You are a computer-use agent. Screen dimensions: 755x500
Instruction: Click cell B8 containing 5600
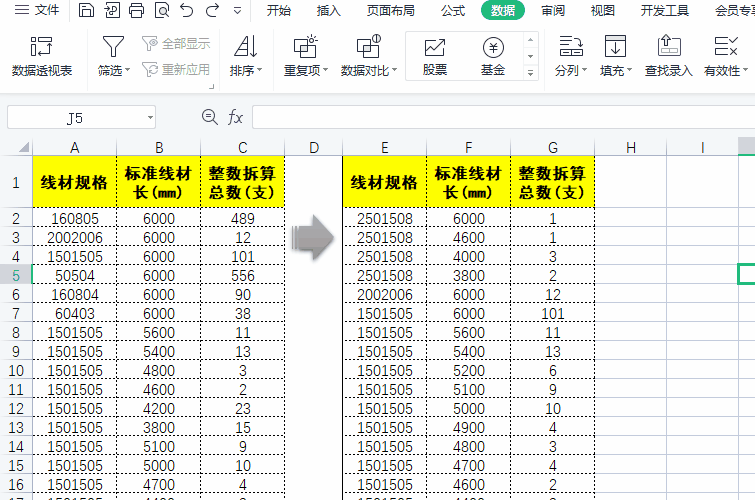(x=158, y=333)
